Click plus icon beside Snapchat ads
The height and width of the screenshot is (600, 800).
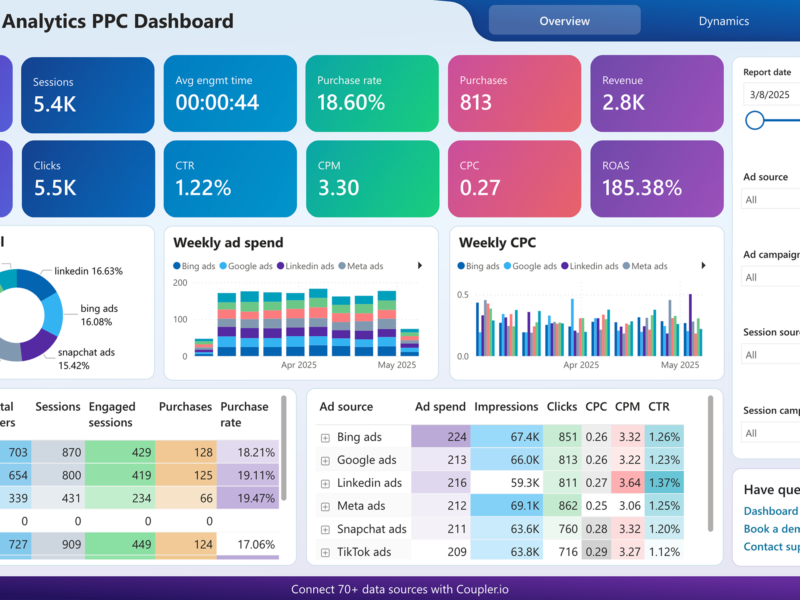[325, 530]
